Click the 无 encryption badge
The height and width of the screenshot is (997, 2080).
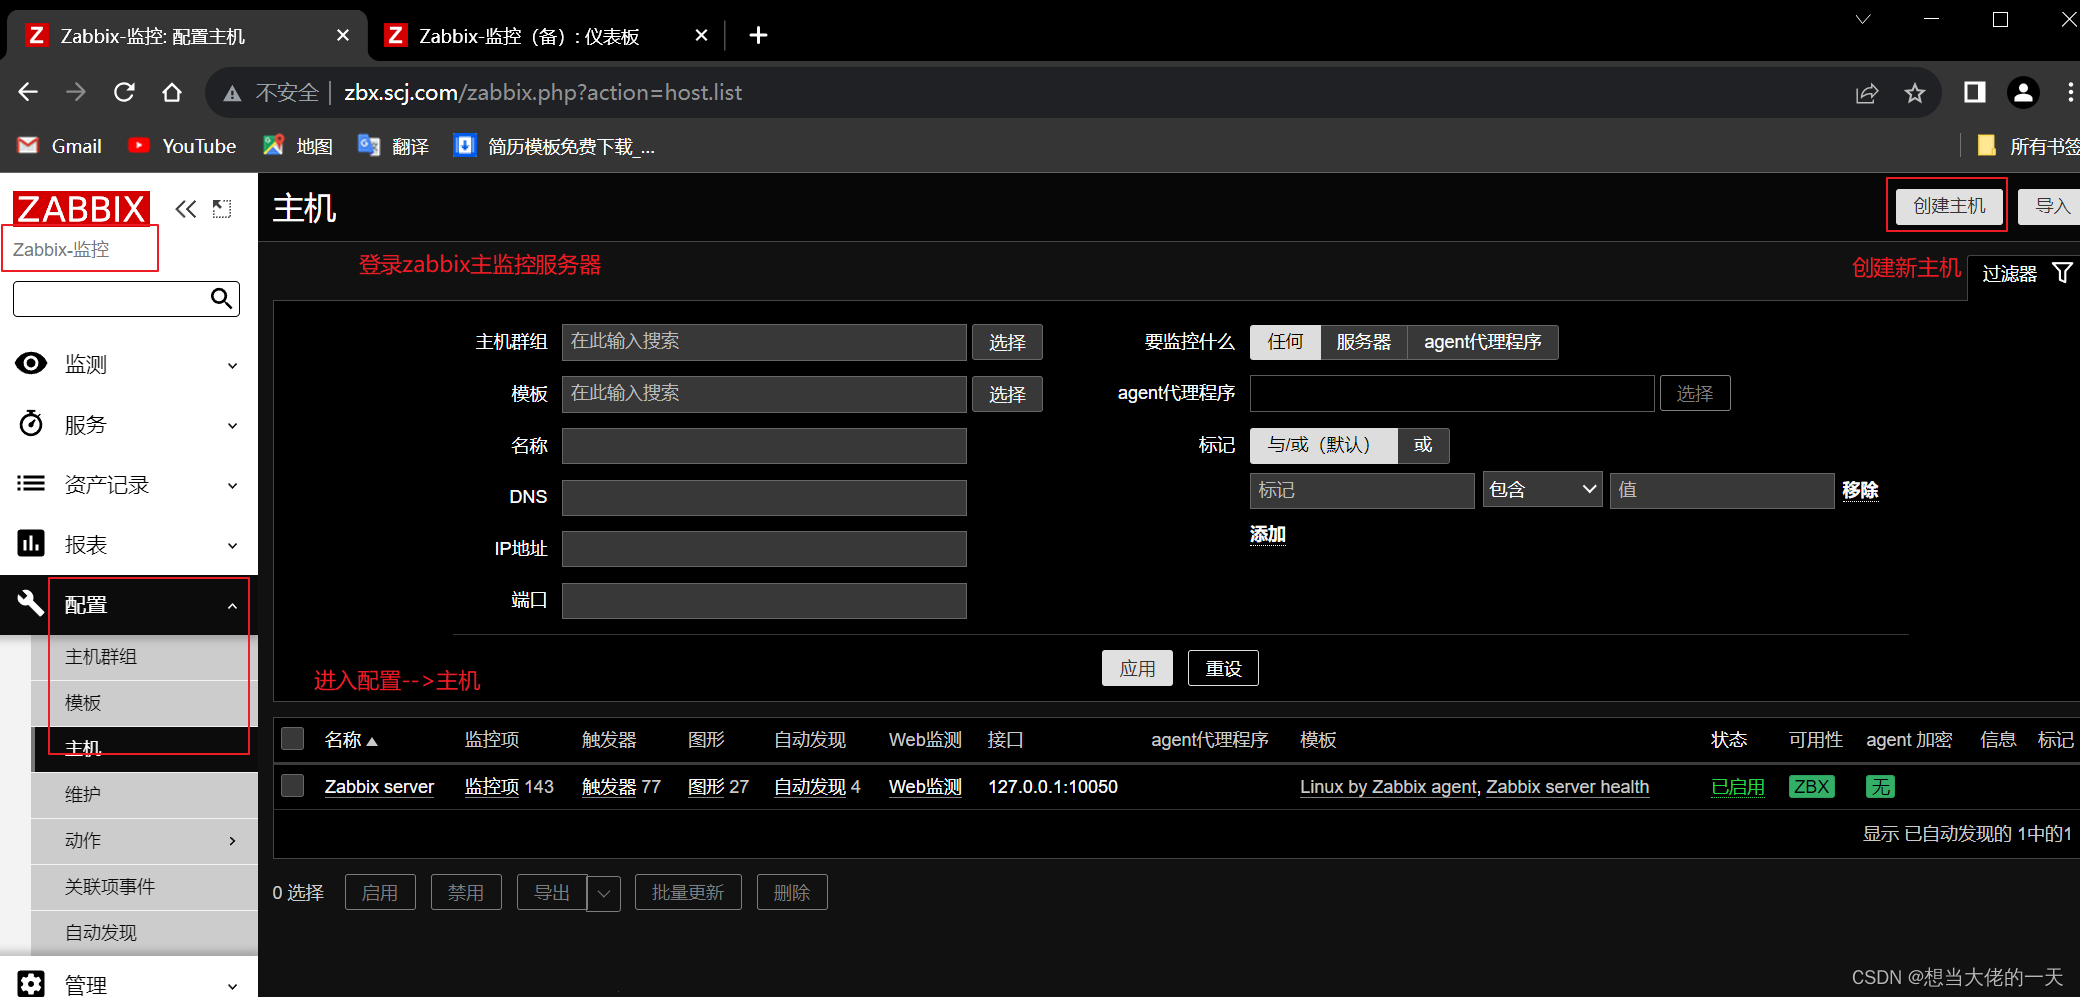coord(1881,787)
